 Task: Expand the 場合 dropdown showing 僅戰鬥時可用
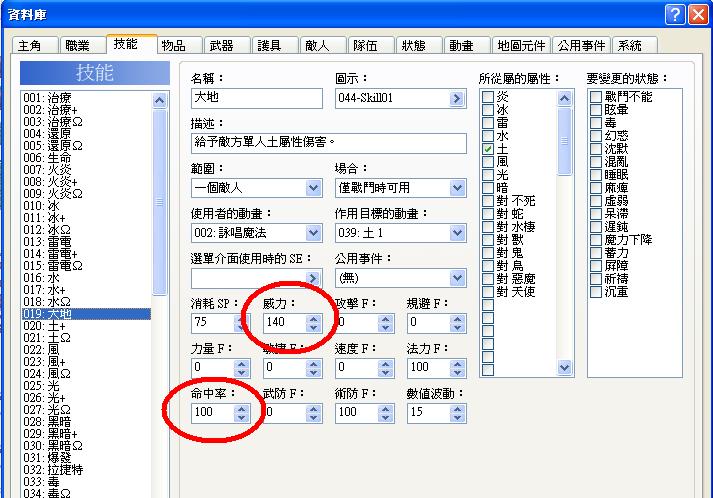[457, 188]
